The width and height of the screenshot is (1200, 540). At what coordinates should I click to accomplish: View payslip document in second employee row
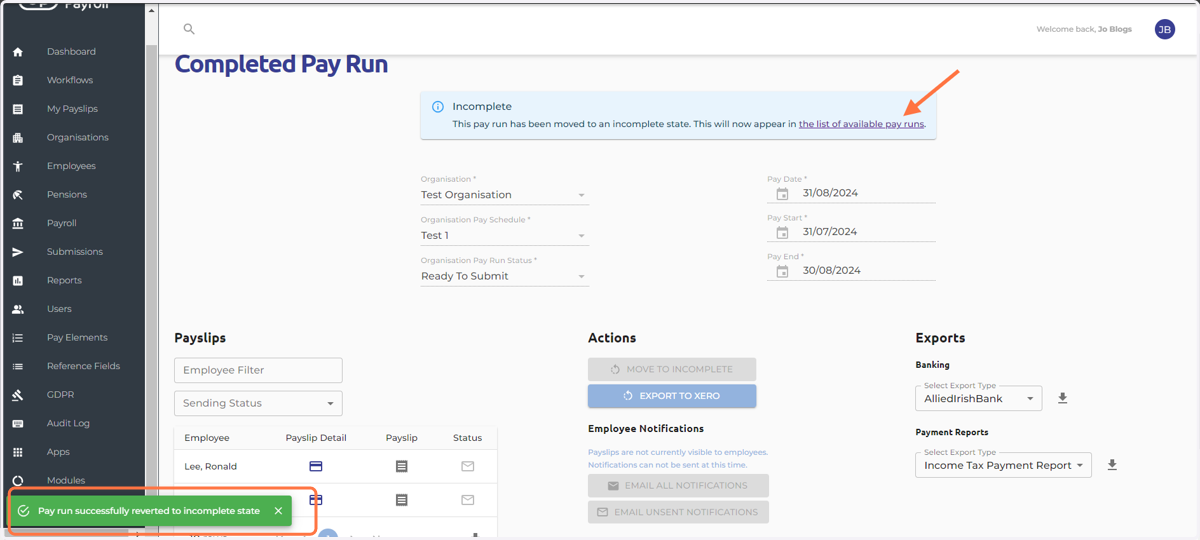[401, 500]
